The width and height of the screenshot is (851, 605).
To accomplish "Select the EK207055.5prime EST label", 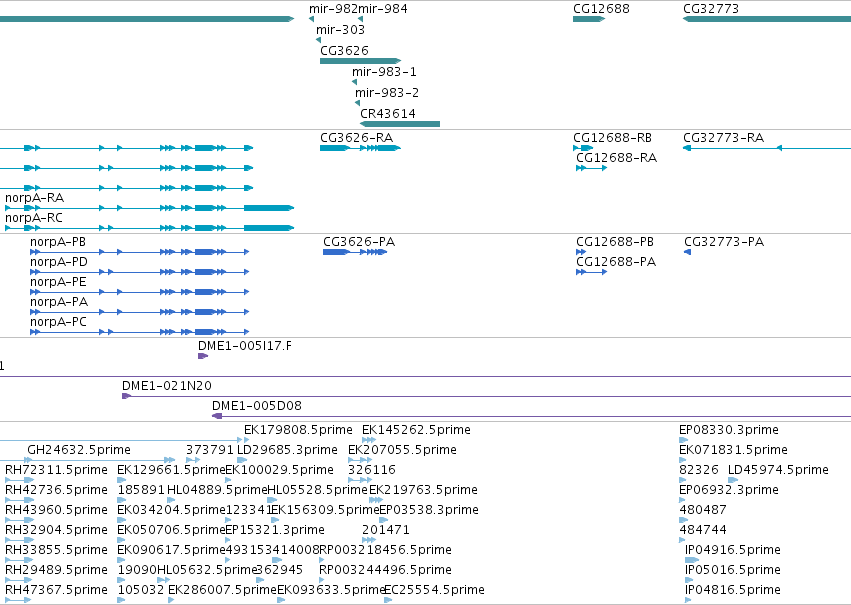I will click(x=402, y=450).
